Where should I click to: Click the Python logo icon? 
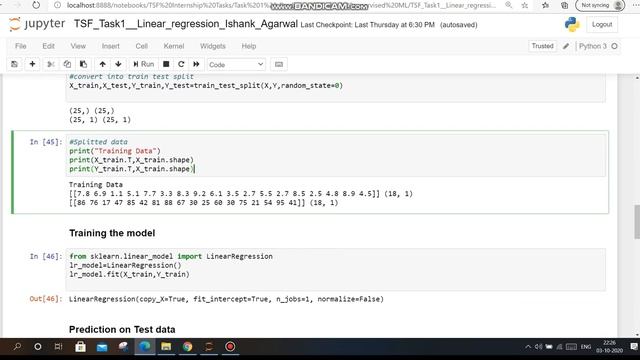click(x=572, y=24)
